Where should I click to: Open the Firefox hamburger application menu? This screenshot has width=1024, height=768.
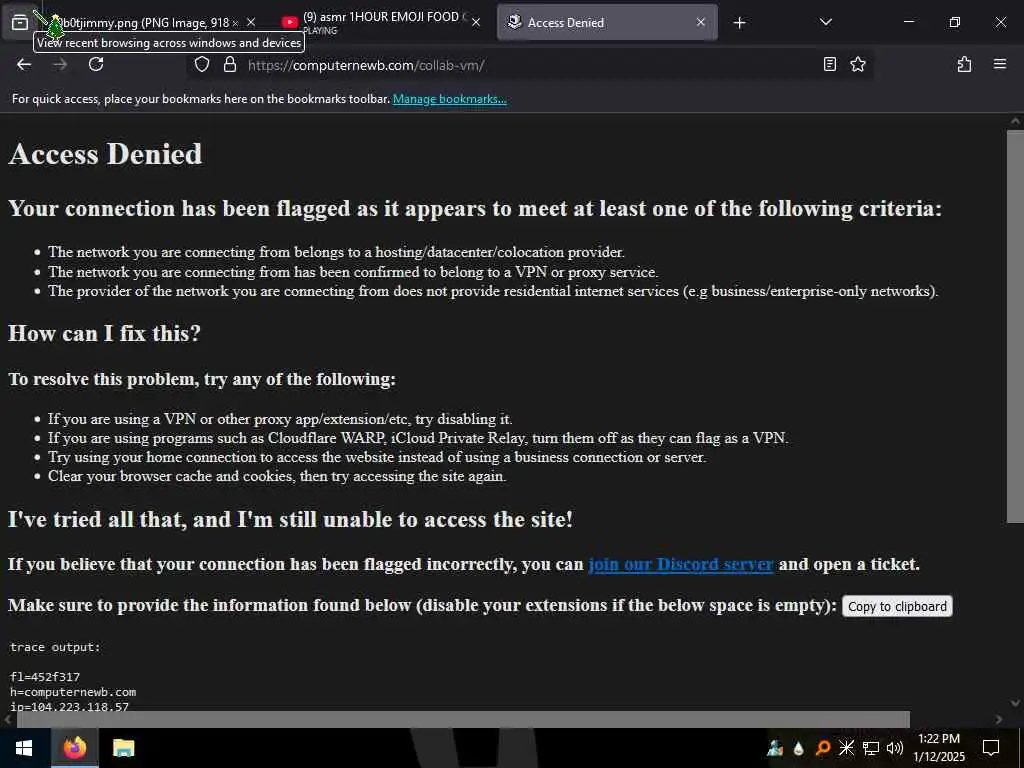point(1000,65)
